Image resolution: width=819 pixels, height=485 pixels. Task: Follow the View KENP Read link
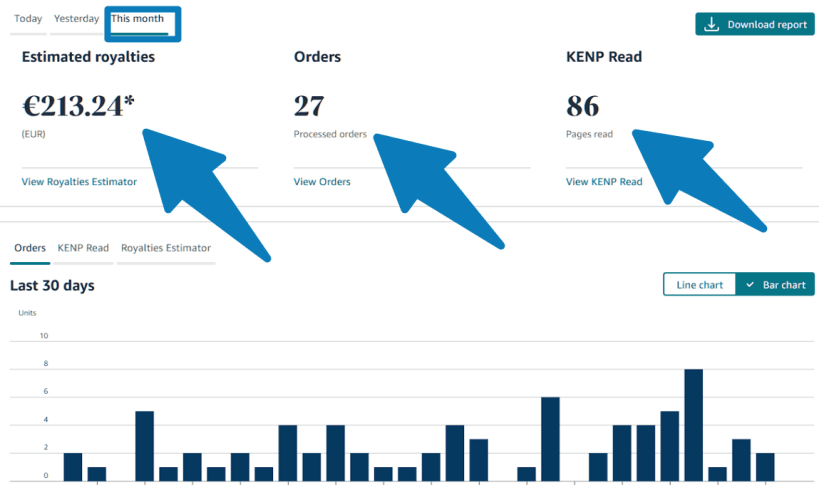(604, 182)
